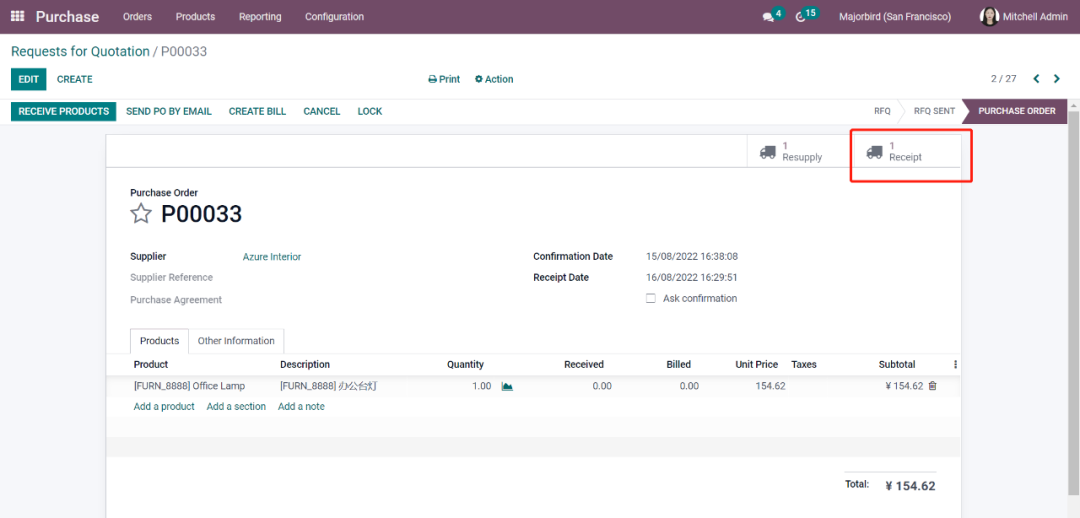
Task: Expand the Action dropdown
Action: click(x=494, y=79)
